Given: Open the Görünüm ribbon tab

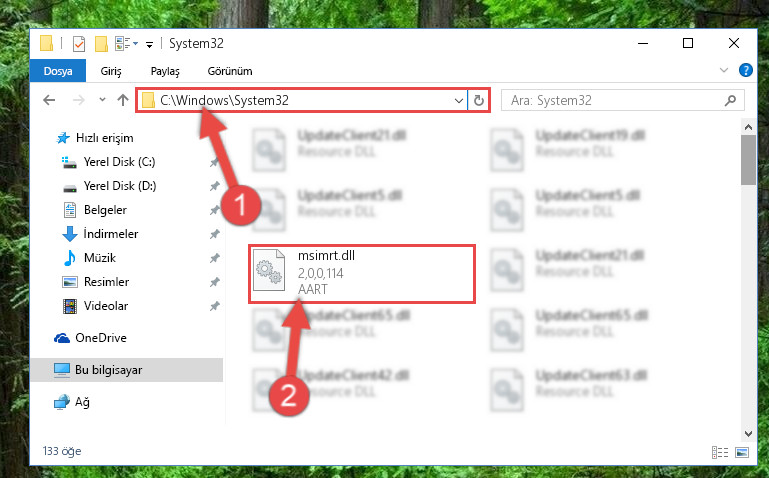Looking at the screenshot, I should [x=230, y=71].
